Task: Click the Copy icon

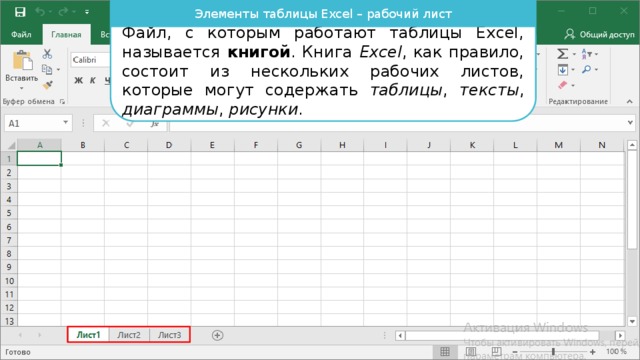Action: pyautogui.click(x=47, y=69)
